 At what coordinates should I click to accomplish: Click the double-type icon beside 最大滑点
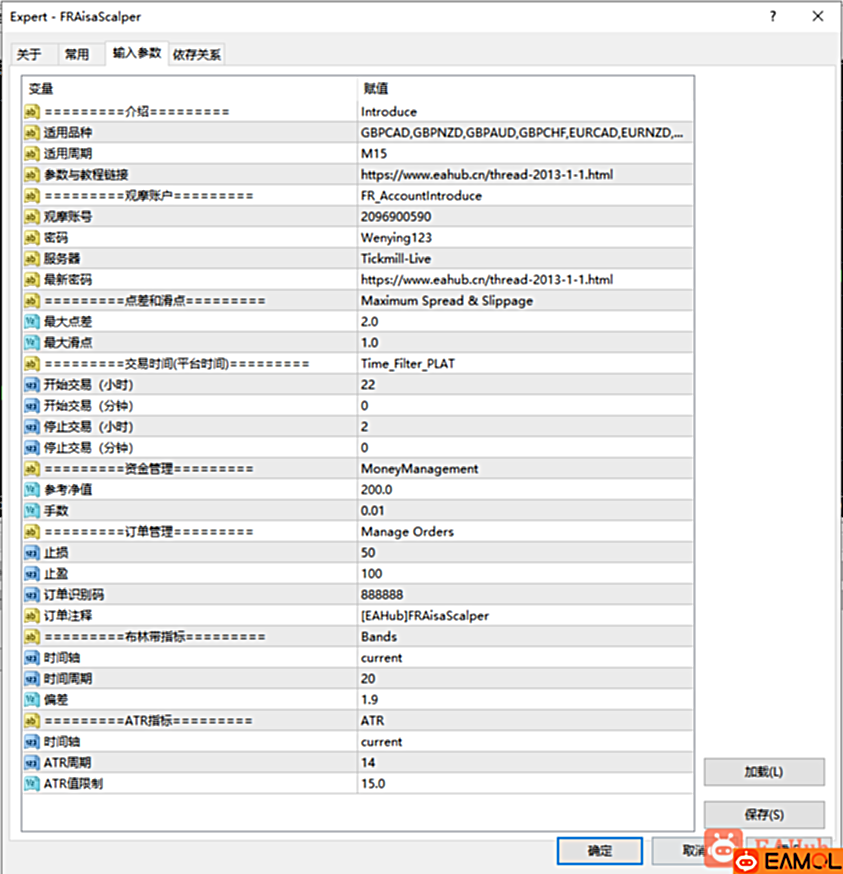32,342
